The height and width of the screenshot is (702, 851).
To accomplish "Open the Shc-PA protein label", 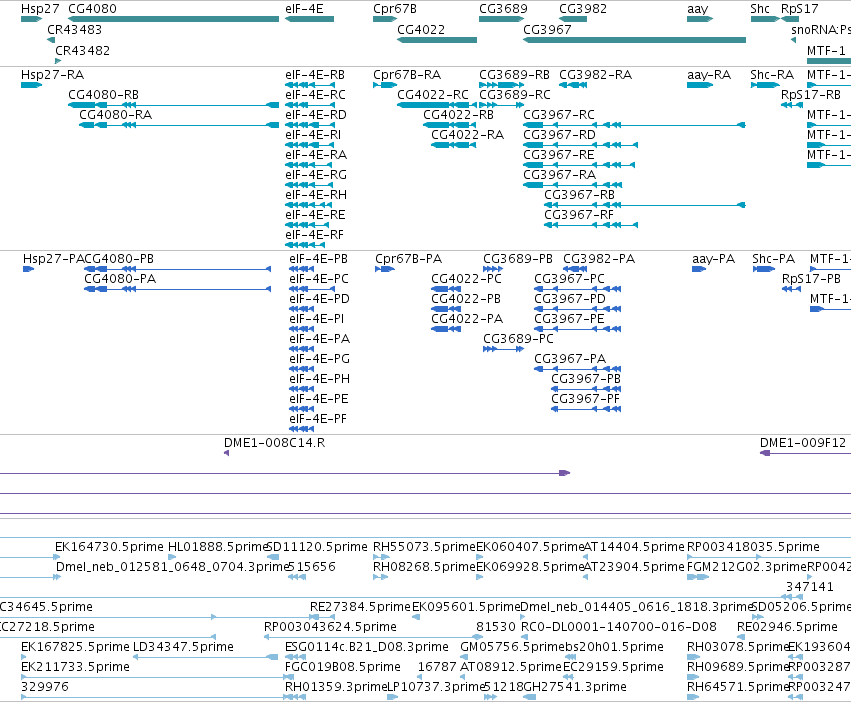I will click(773, 258).
